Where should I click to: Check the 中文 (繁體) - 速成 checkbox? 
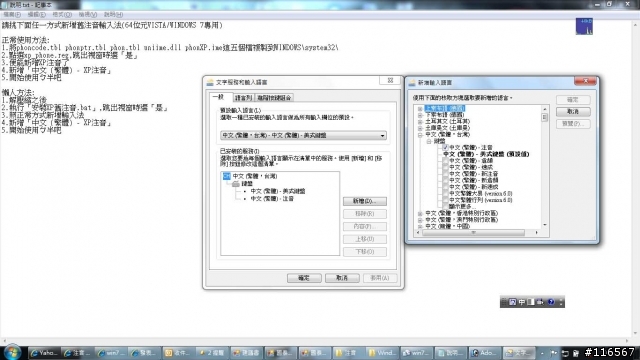445,167
